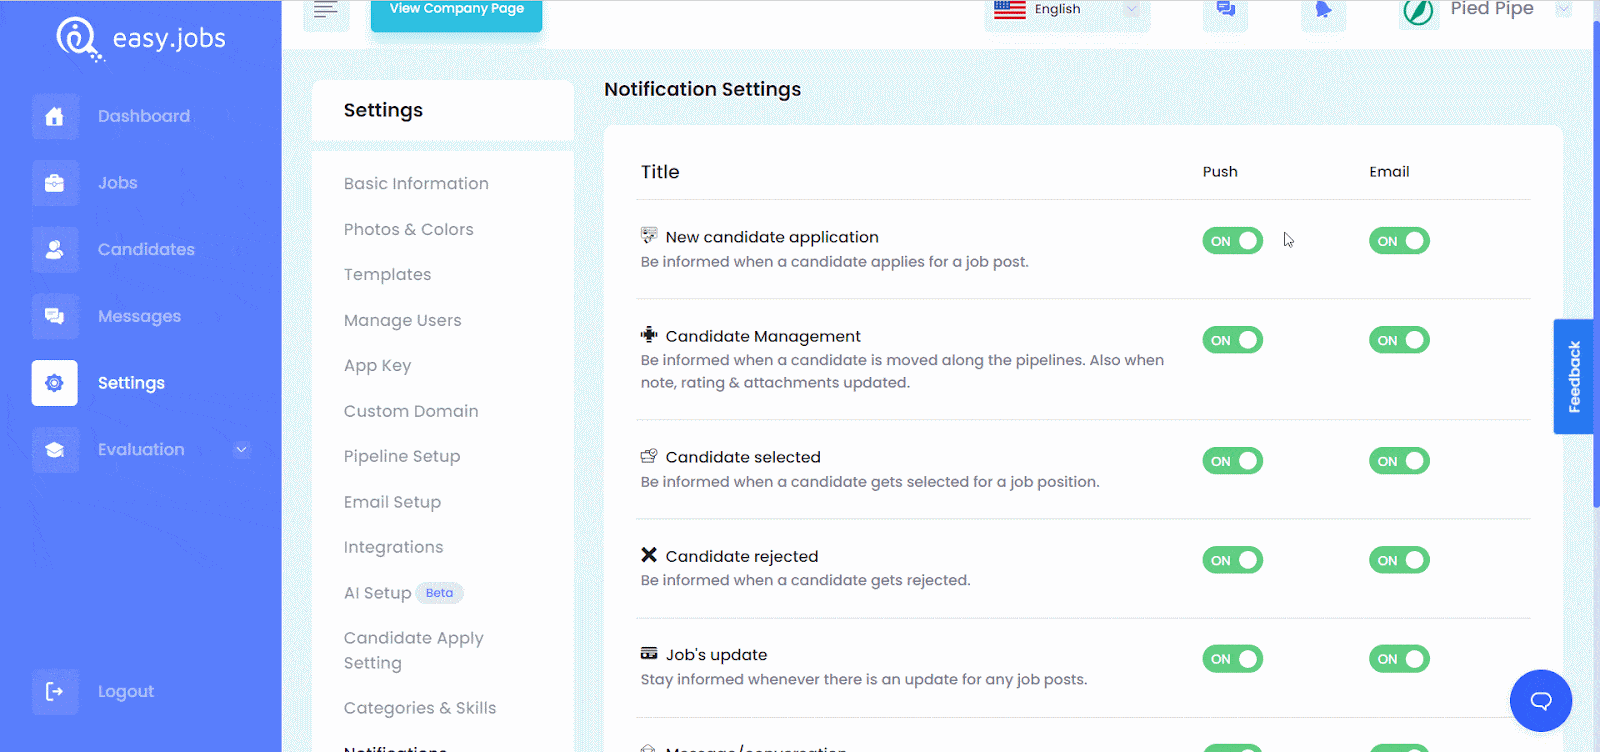Open the Candidates person icon
Screen dimensions: 1600x752
pyautogui.click(x=55, y=249)
